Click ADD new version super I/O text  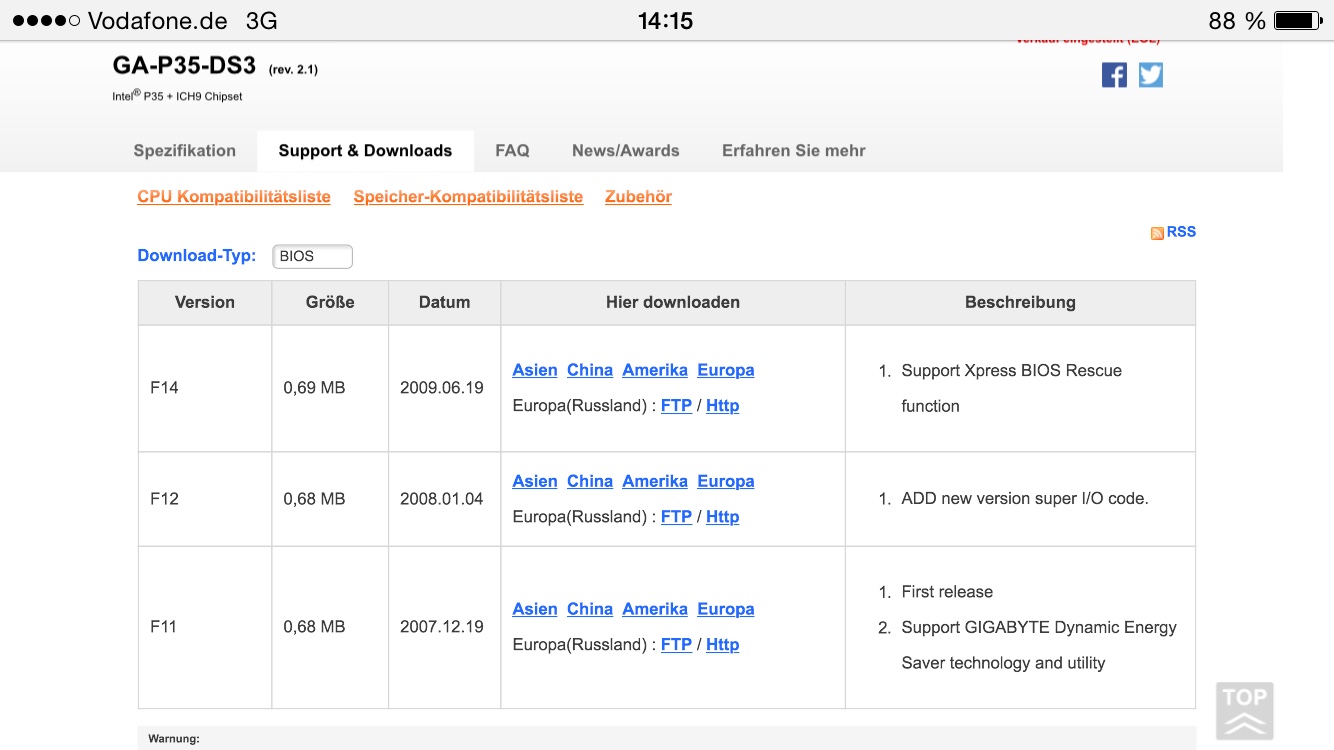1025,499
